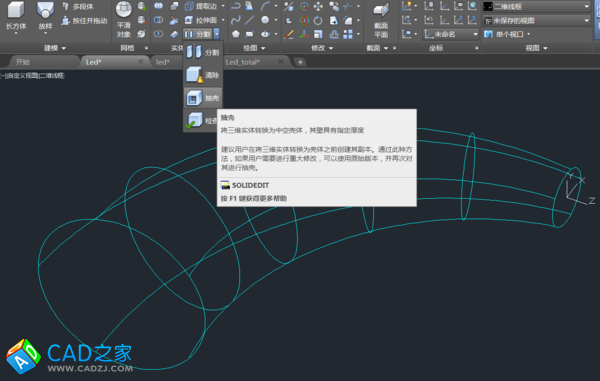Expand the 建模 panel arrow

coord(64,48)
